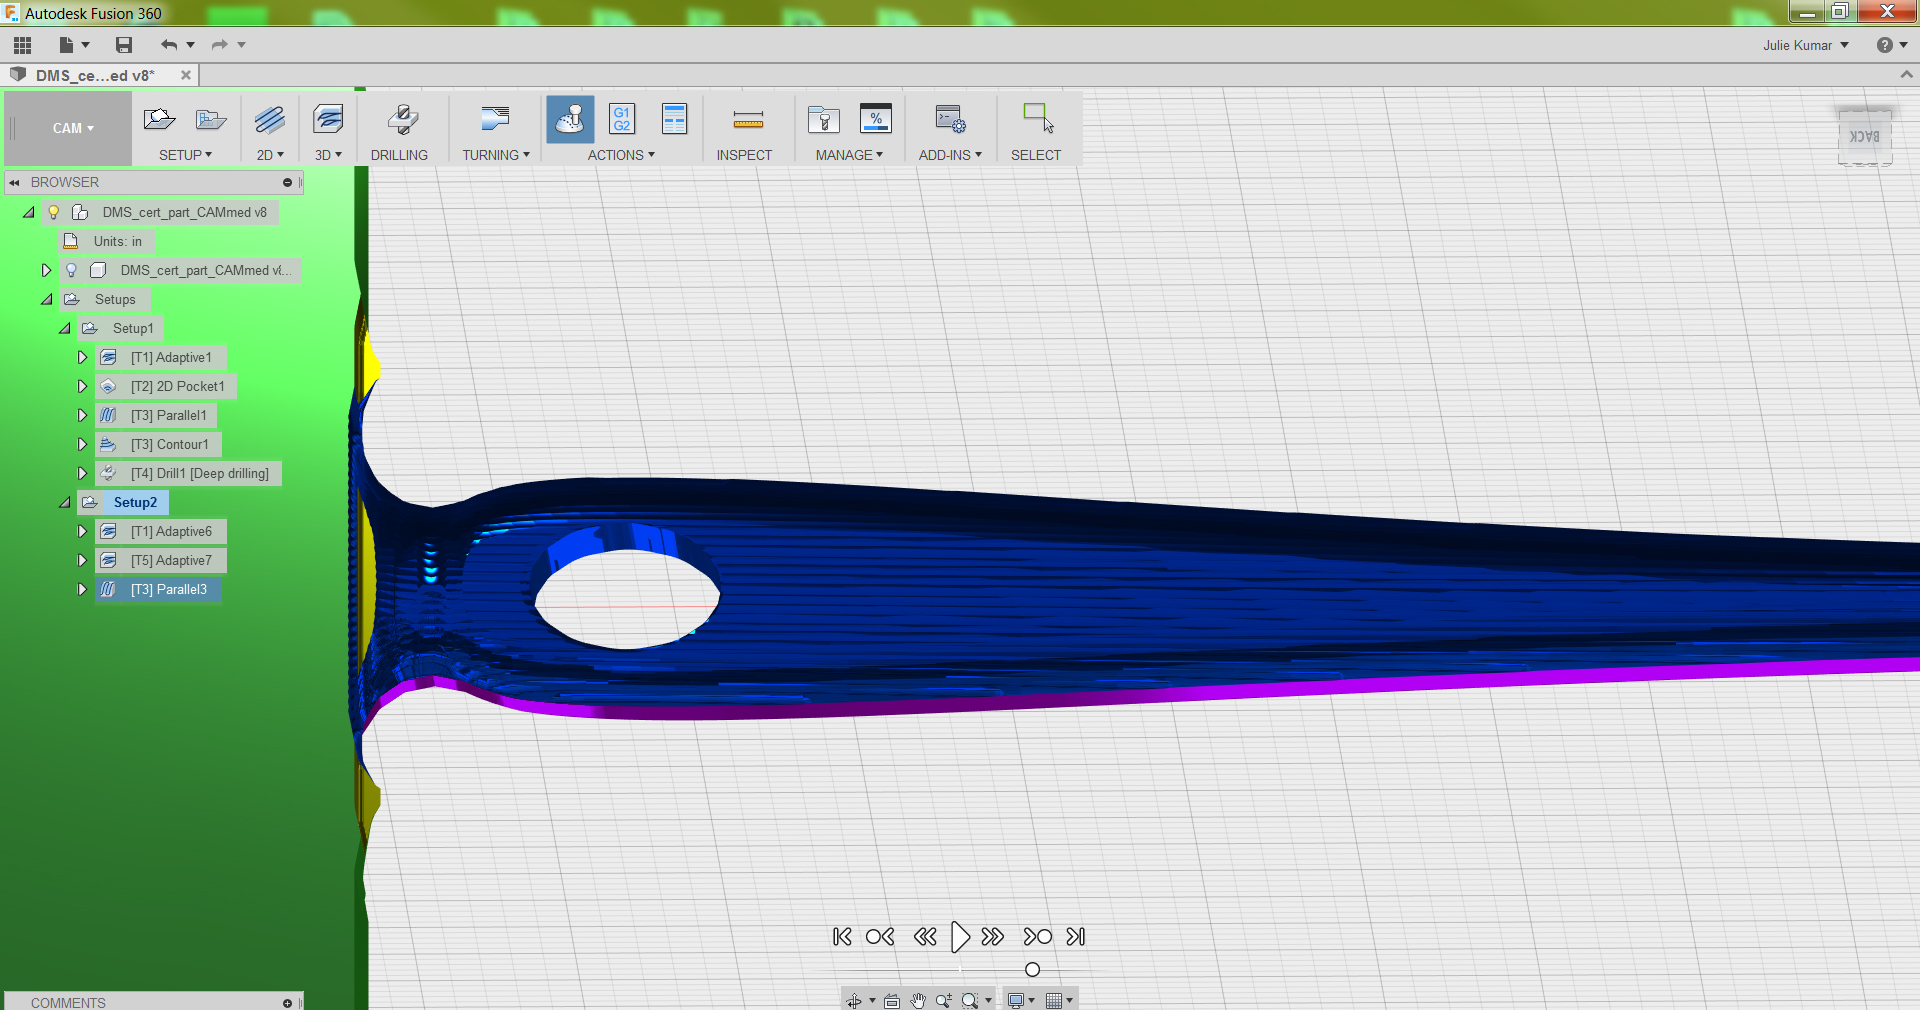The height and width of the screenshot is (1010, 1920).
Task: Select the DMS_ce...ed v8* document tab
Action: (95, 75)
